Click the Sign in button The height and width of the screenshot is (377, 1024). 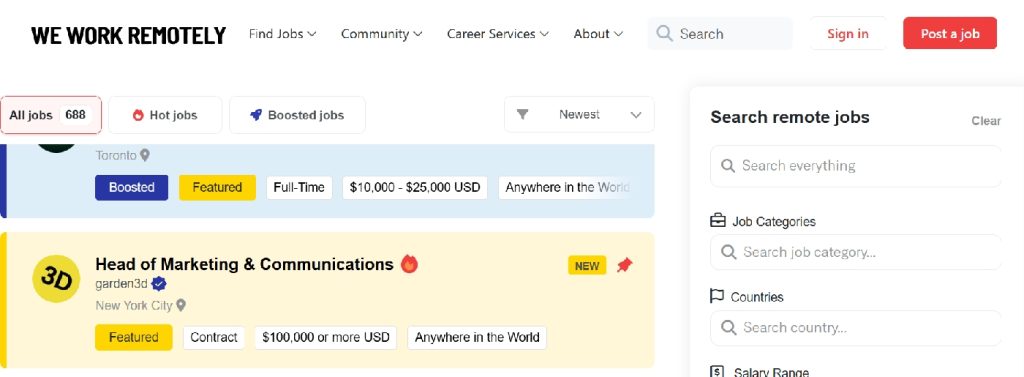click(x=848, y=33)
